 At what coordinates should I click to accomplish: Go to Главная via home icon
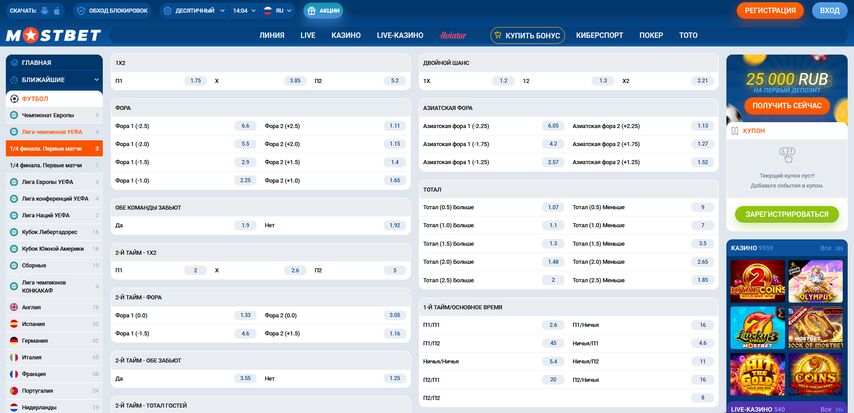click(14, 63)
